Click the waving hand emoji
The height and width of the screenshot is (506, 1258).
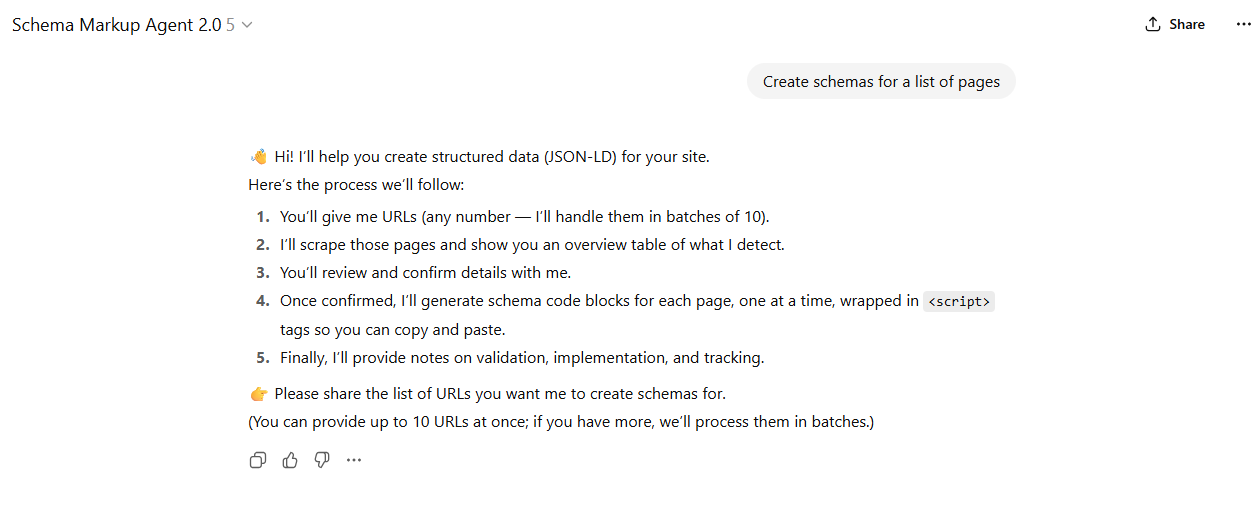[x=258, y=157]
